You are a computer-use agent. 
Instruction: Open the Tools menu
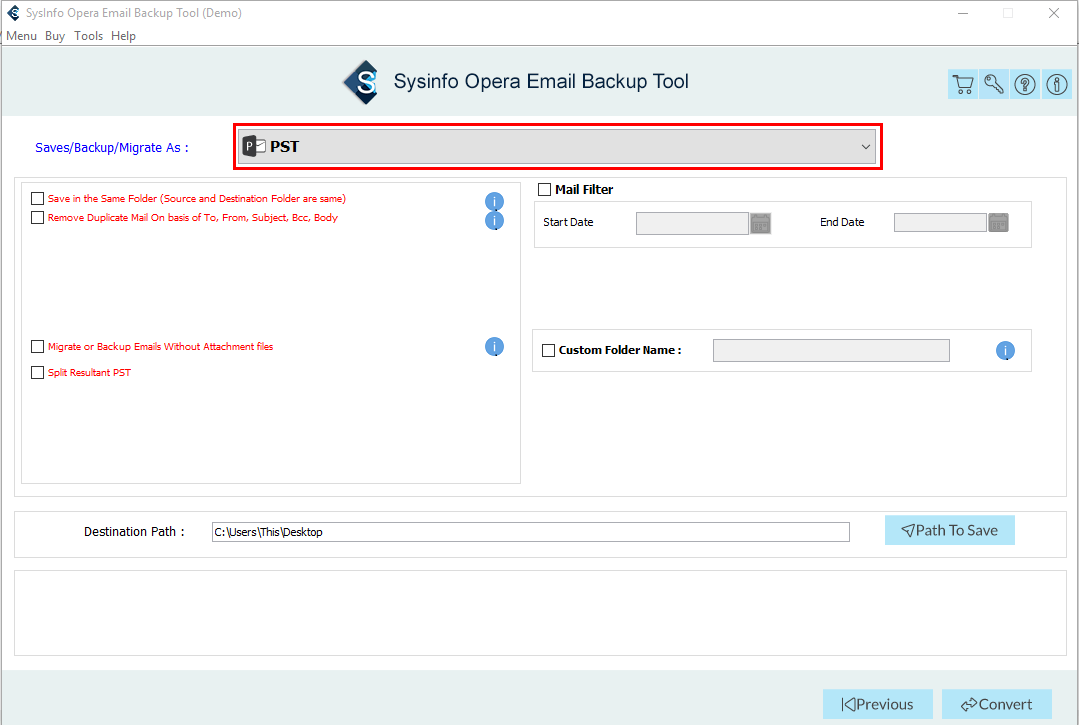89,36
